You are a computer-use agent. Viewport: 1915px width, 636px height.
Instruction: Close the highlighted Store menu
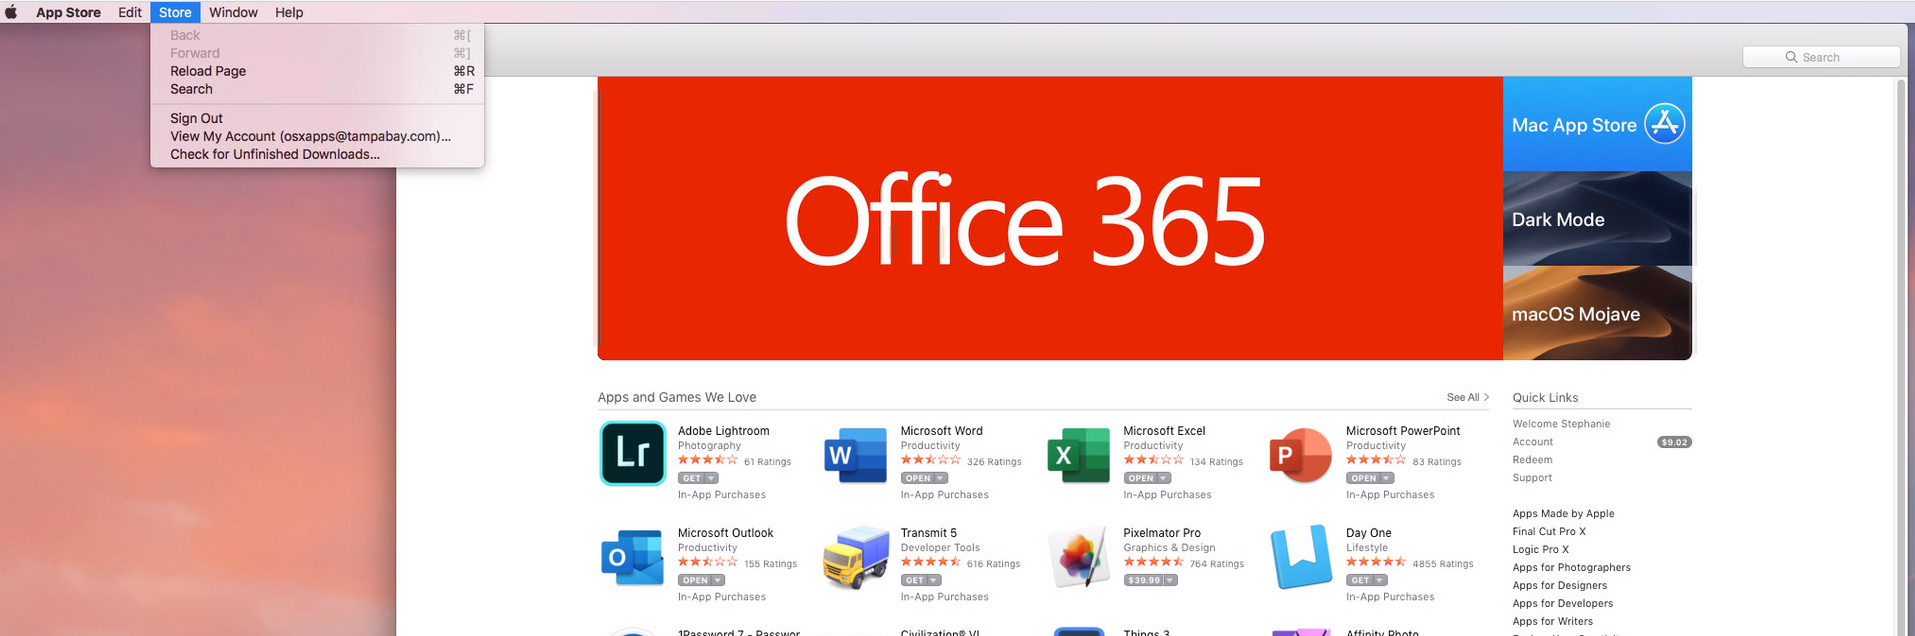point(175,12)
